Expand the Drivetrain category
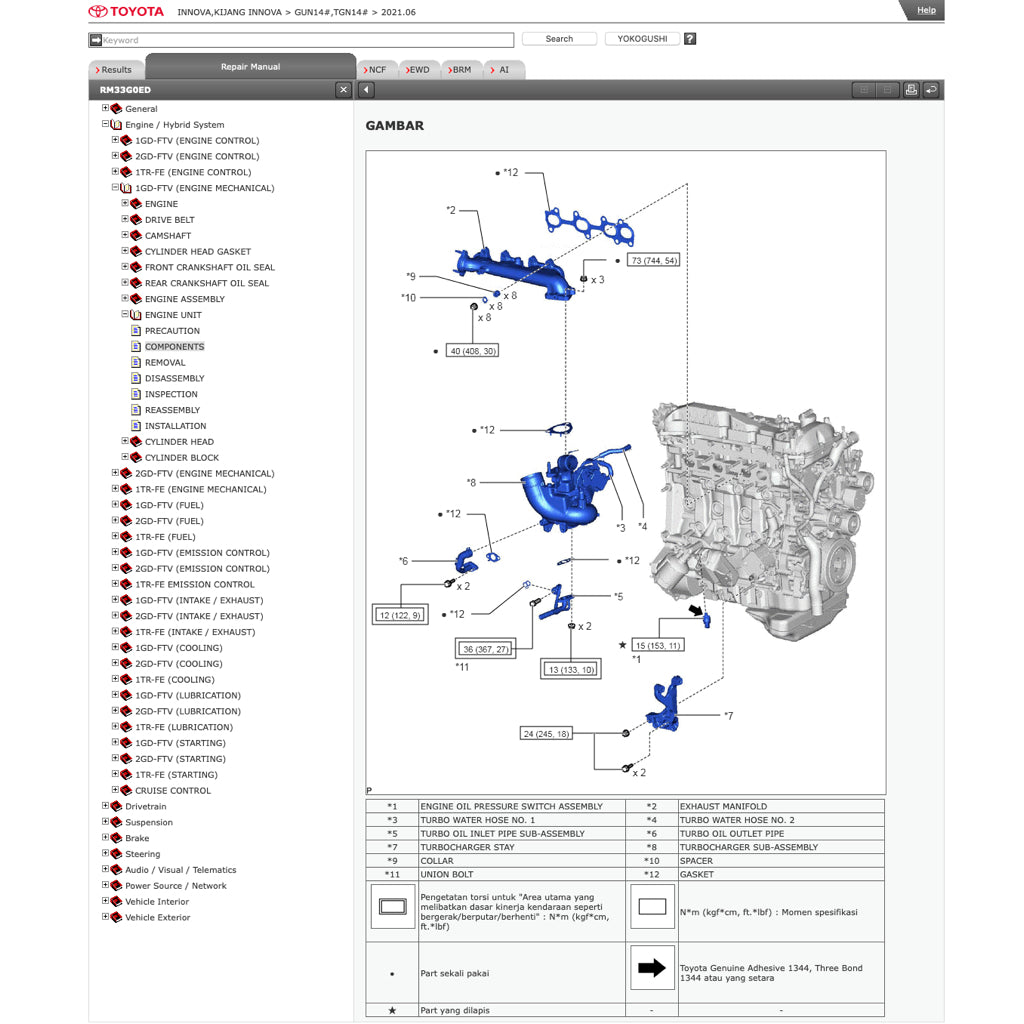This screenshot has height=1024, width=1024. (x=105, y=806)
